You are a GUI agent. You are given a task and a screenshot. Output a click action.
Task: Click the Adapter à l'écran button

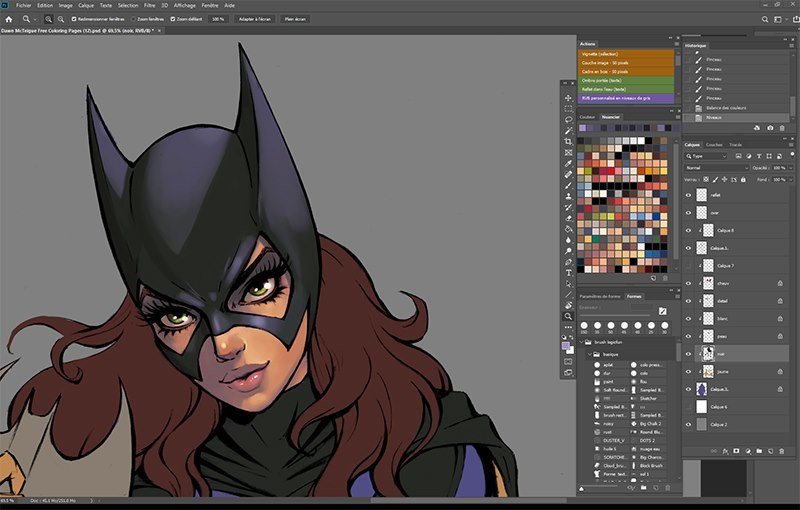point(255,19)
